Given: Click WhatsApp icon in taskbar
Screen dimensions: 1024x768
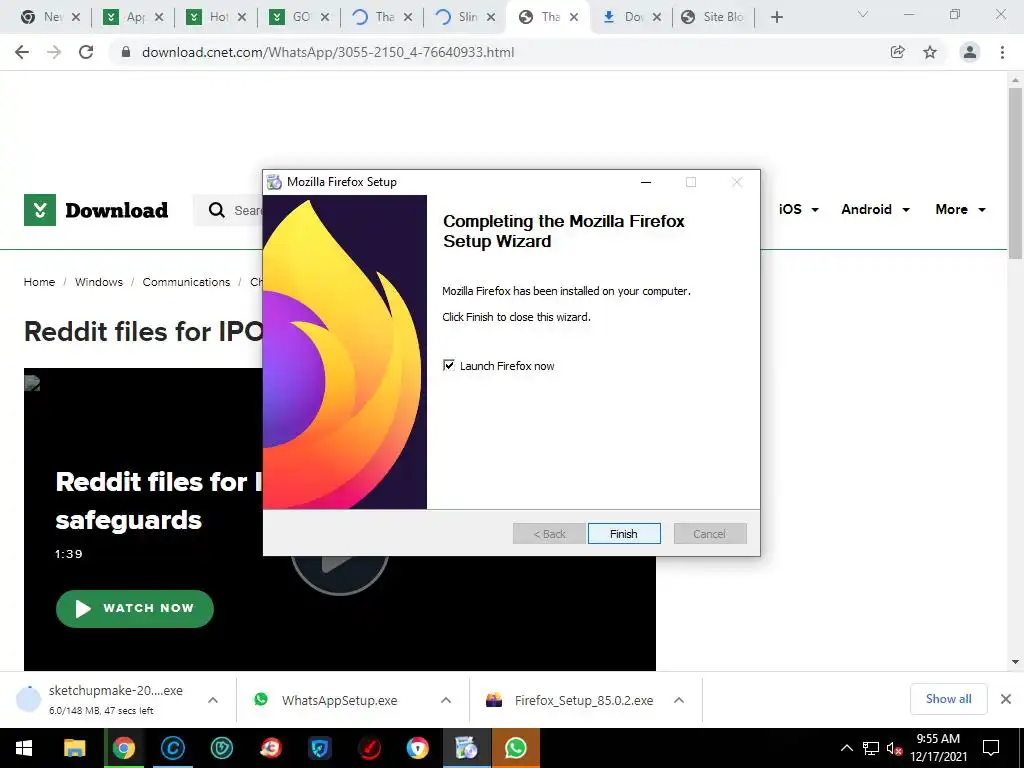Looking at the screenshot, I should 515,748.
